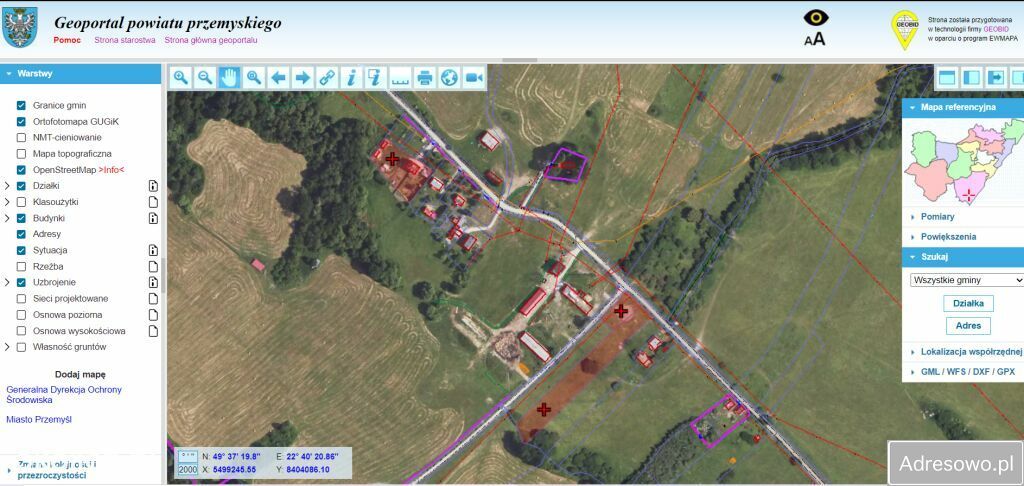Expand the Lokalizacja współrzędnej section
The width and height of the screenshot is (1024, 486).
[963, 351]
